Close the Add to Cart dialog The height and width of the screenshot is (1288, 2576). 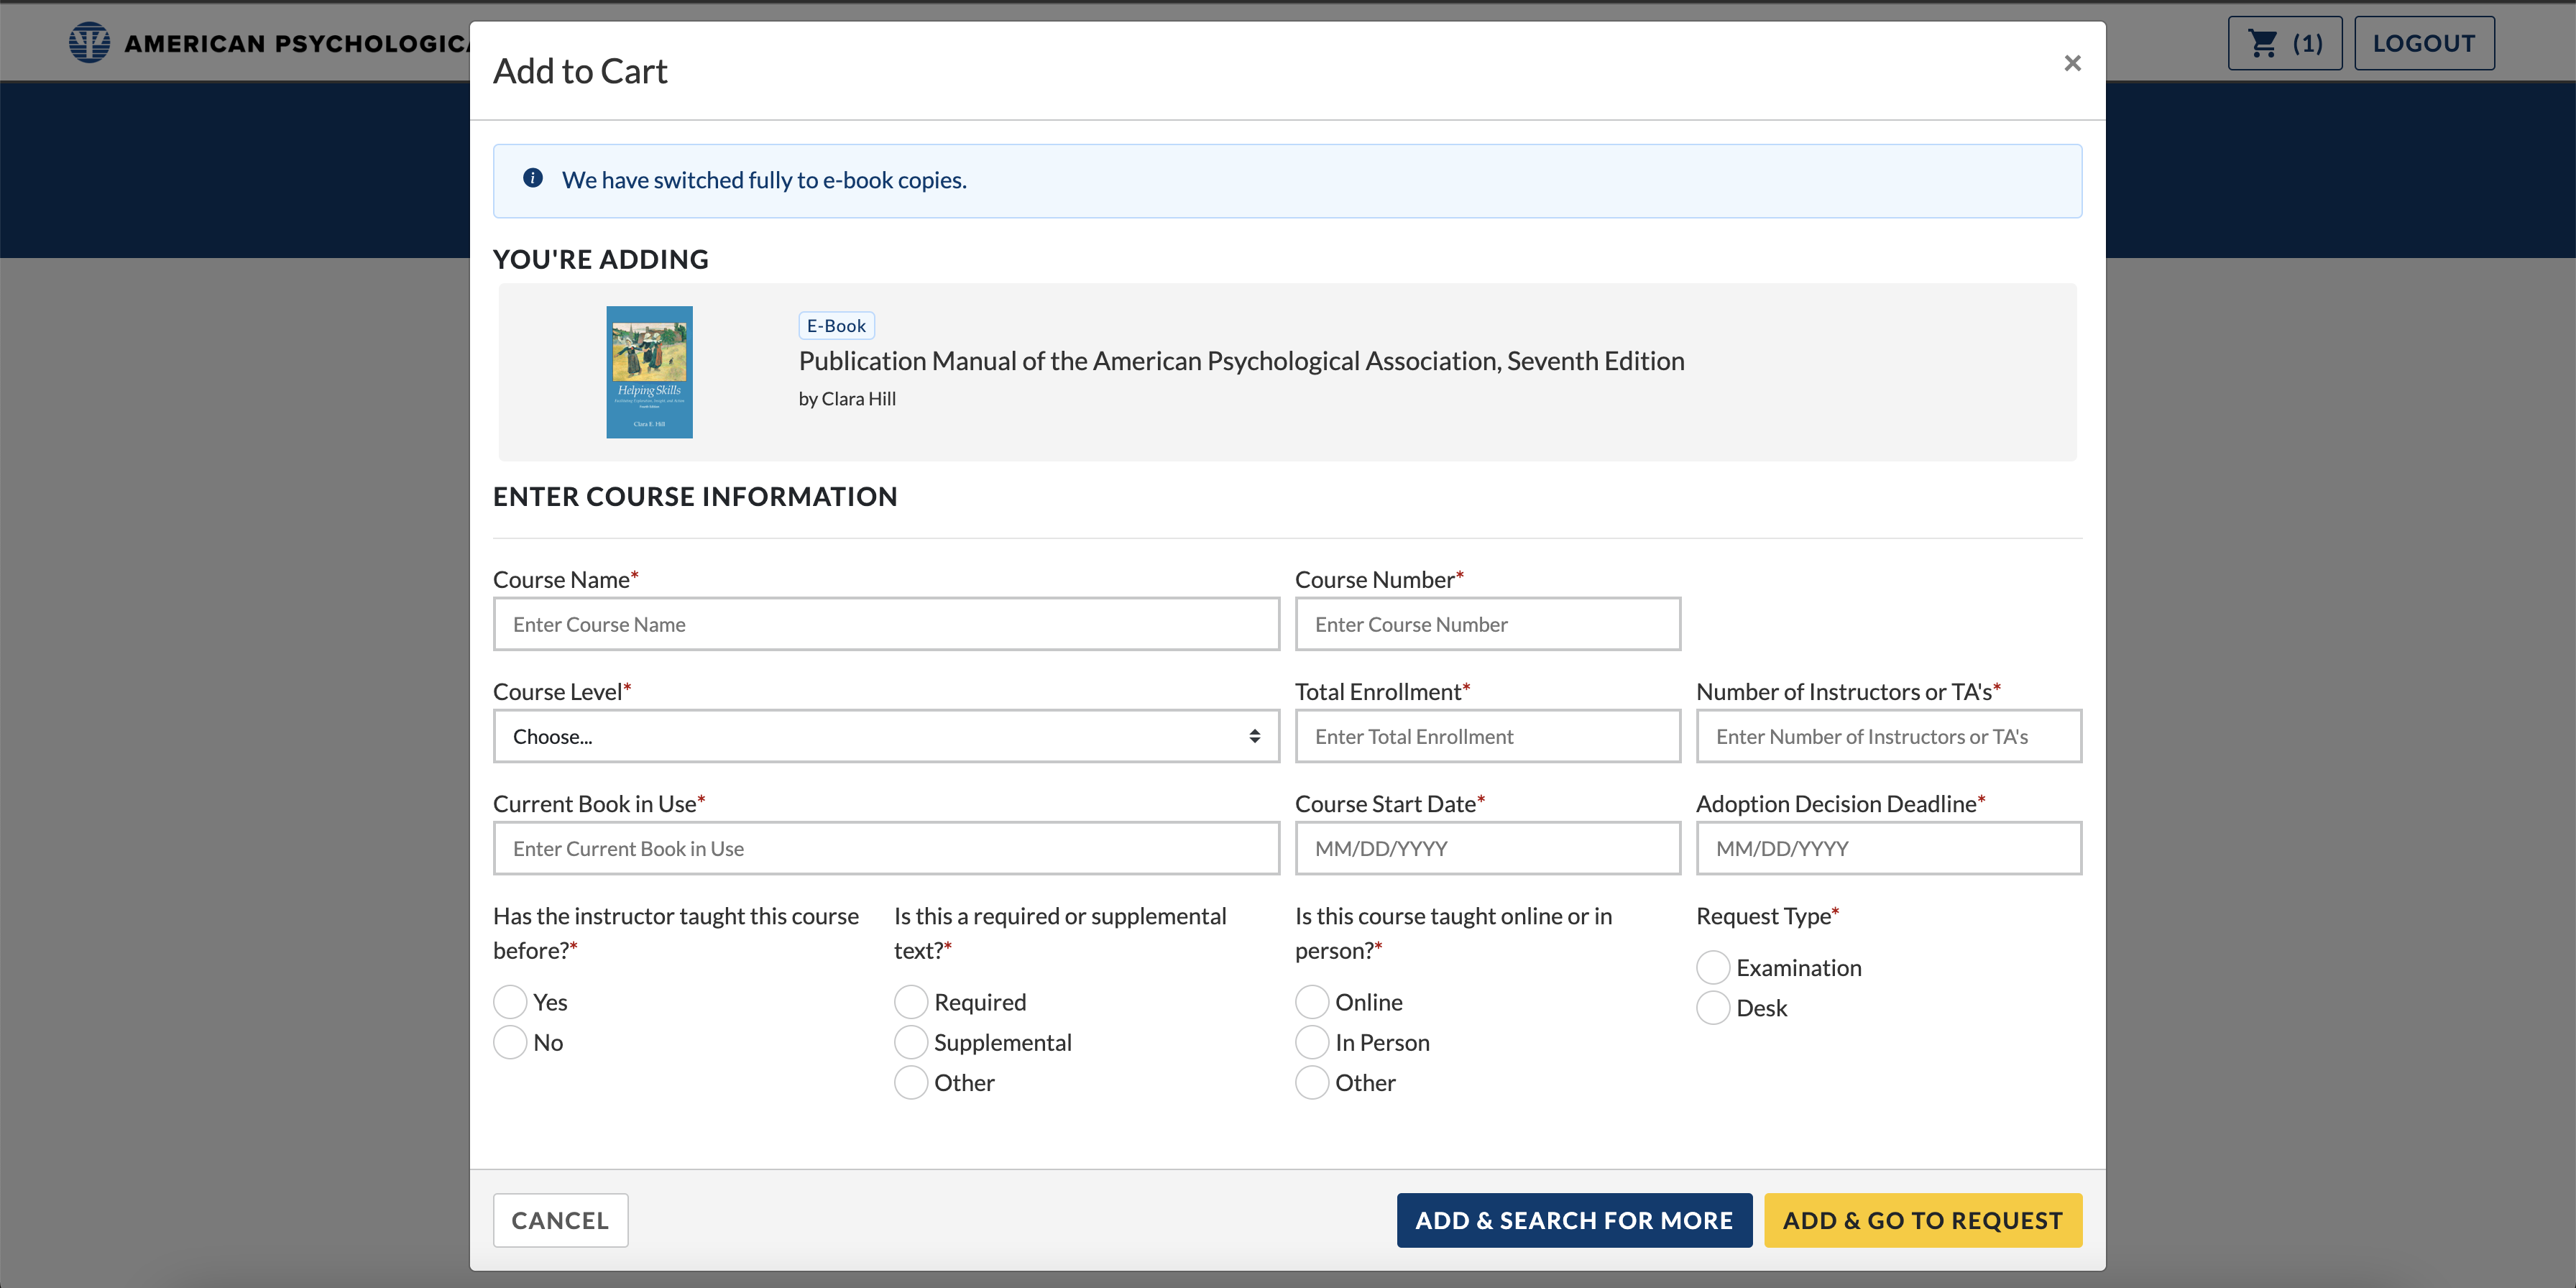[x=2072, y=63]
